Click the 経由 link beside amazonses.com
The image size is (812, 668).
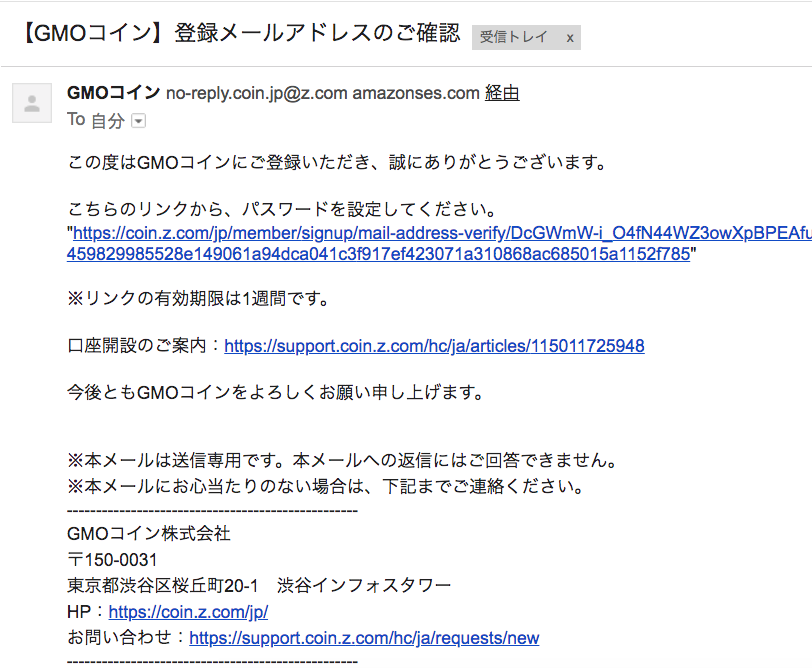point(502,93)
